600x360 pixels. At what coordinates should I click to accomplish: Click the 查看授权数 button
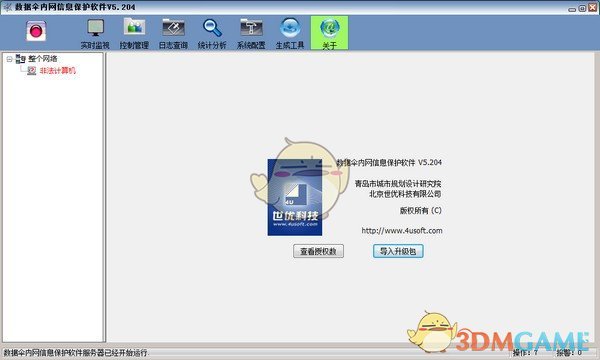coord(318,251)
